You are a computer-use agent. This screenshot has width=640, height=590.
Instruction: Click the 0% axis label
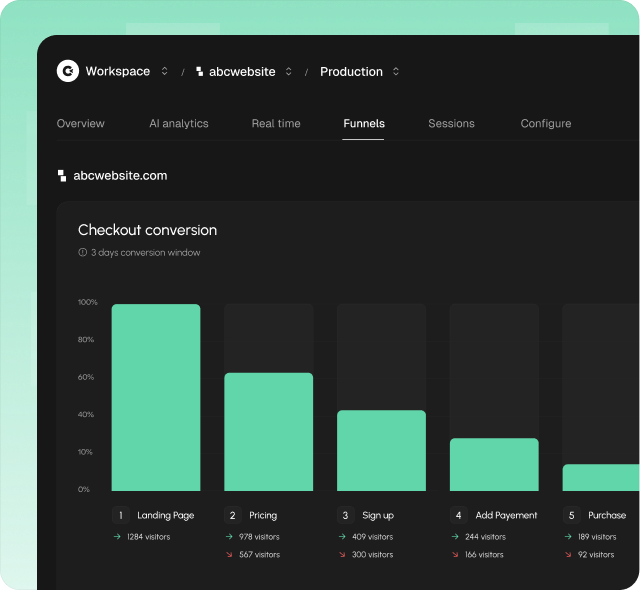(x=84, y=490)
